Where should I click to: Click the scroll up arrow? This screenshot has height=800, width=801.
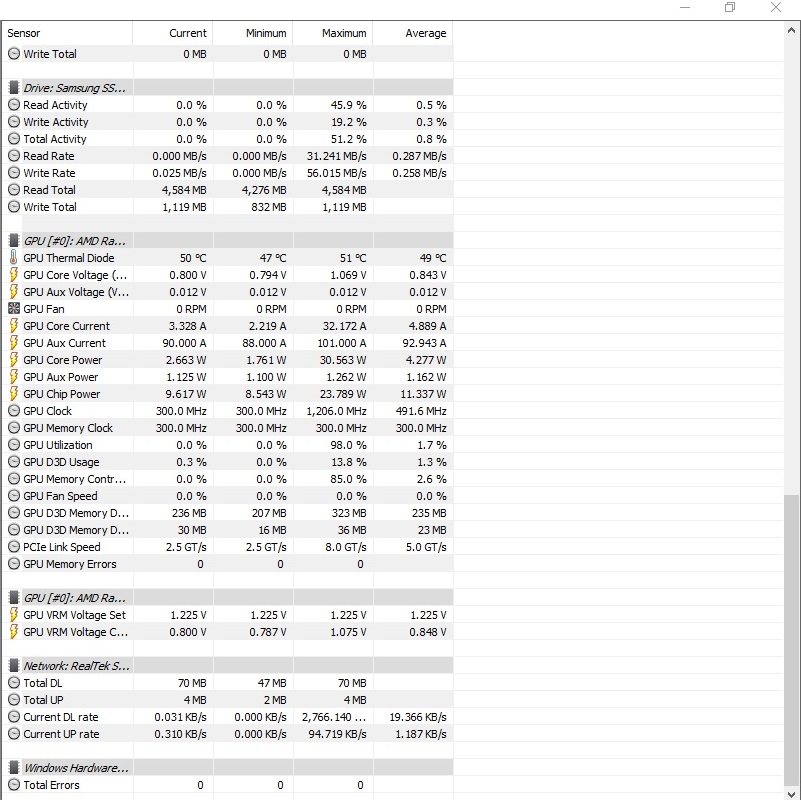[x=791, y=31]
